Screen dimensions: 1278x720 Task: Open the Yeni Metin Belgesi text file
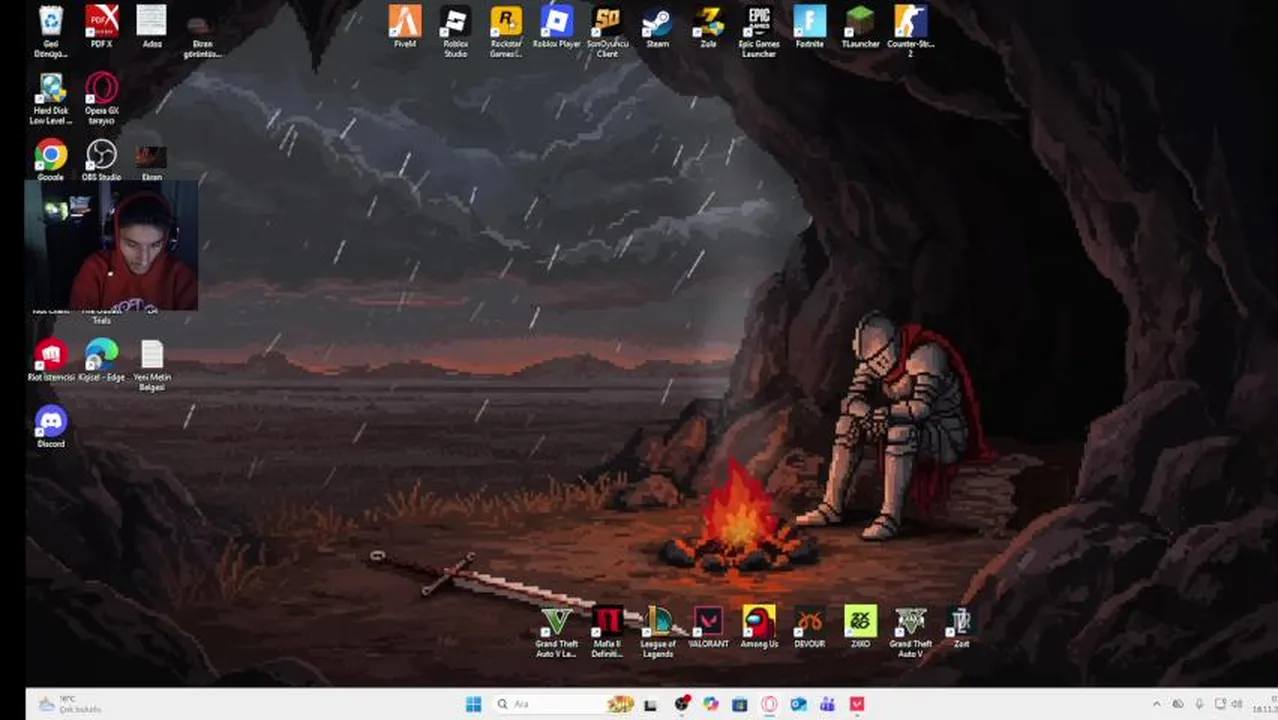pos(152,366)
